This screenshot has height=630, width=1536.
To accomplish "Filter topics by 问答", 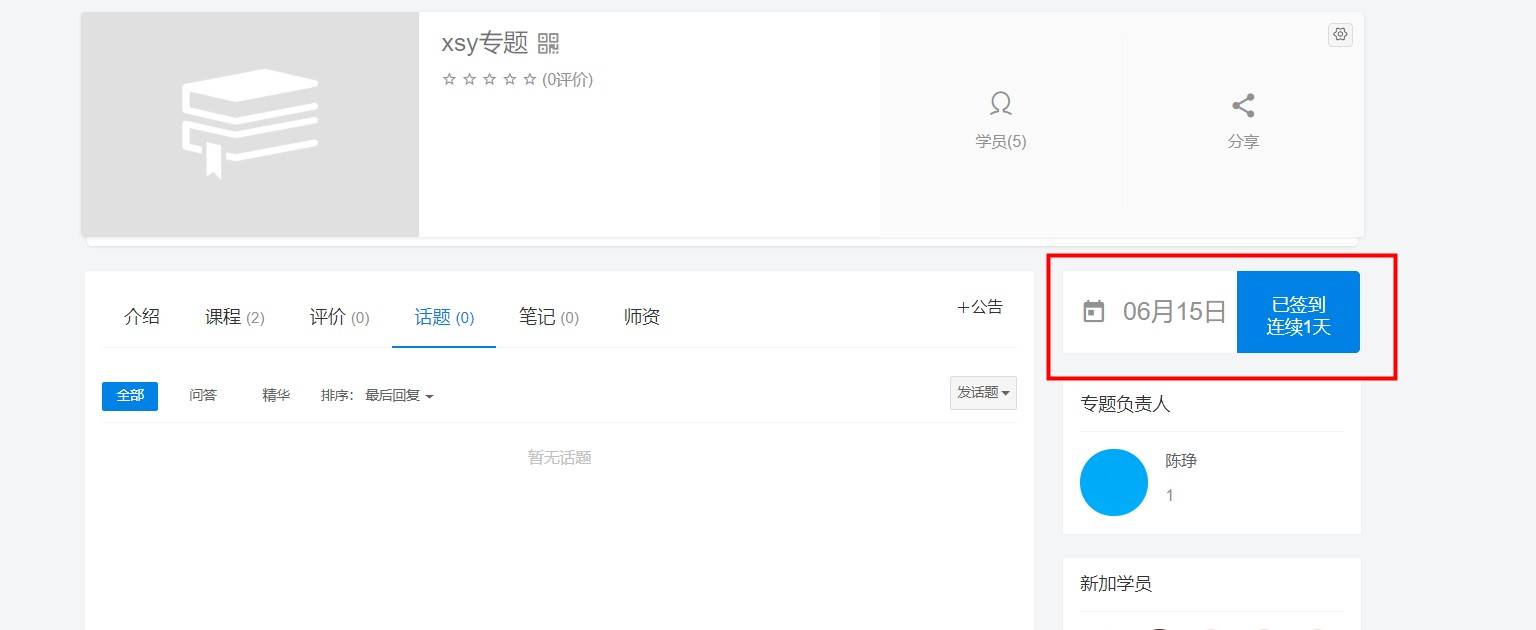I will [x=203, y=396].
